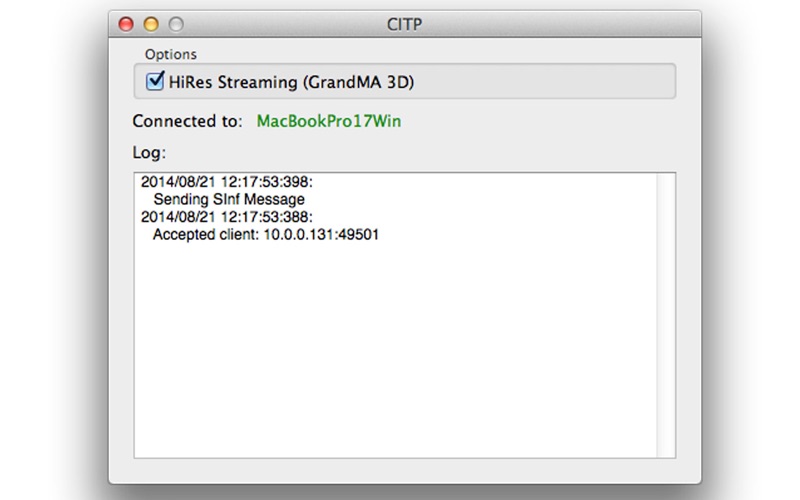Select the 12:17:53:398 timestamp log line
The height and width of the screenshot is (500, 800).
point(227,182)
